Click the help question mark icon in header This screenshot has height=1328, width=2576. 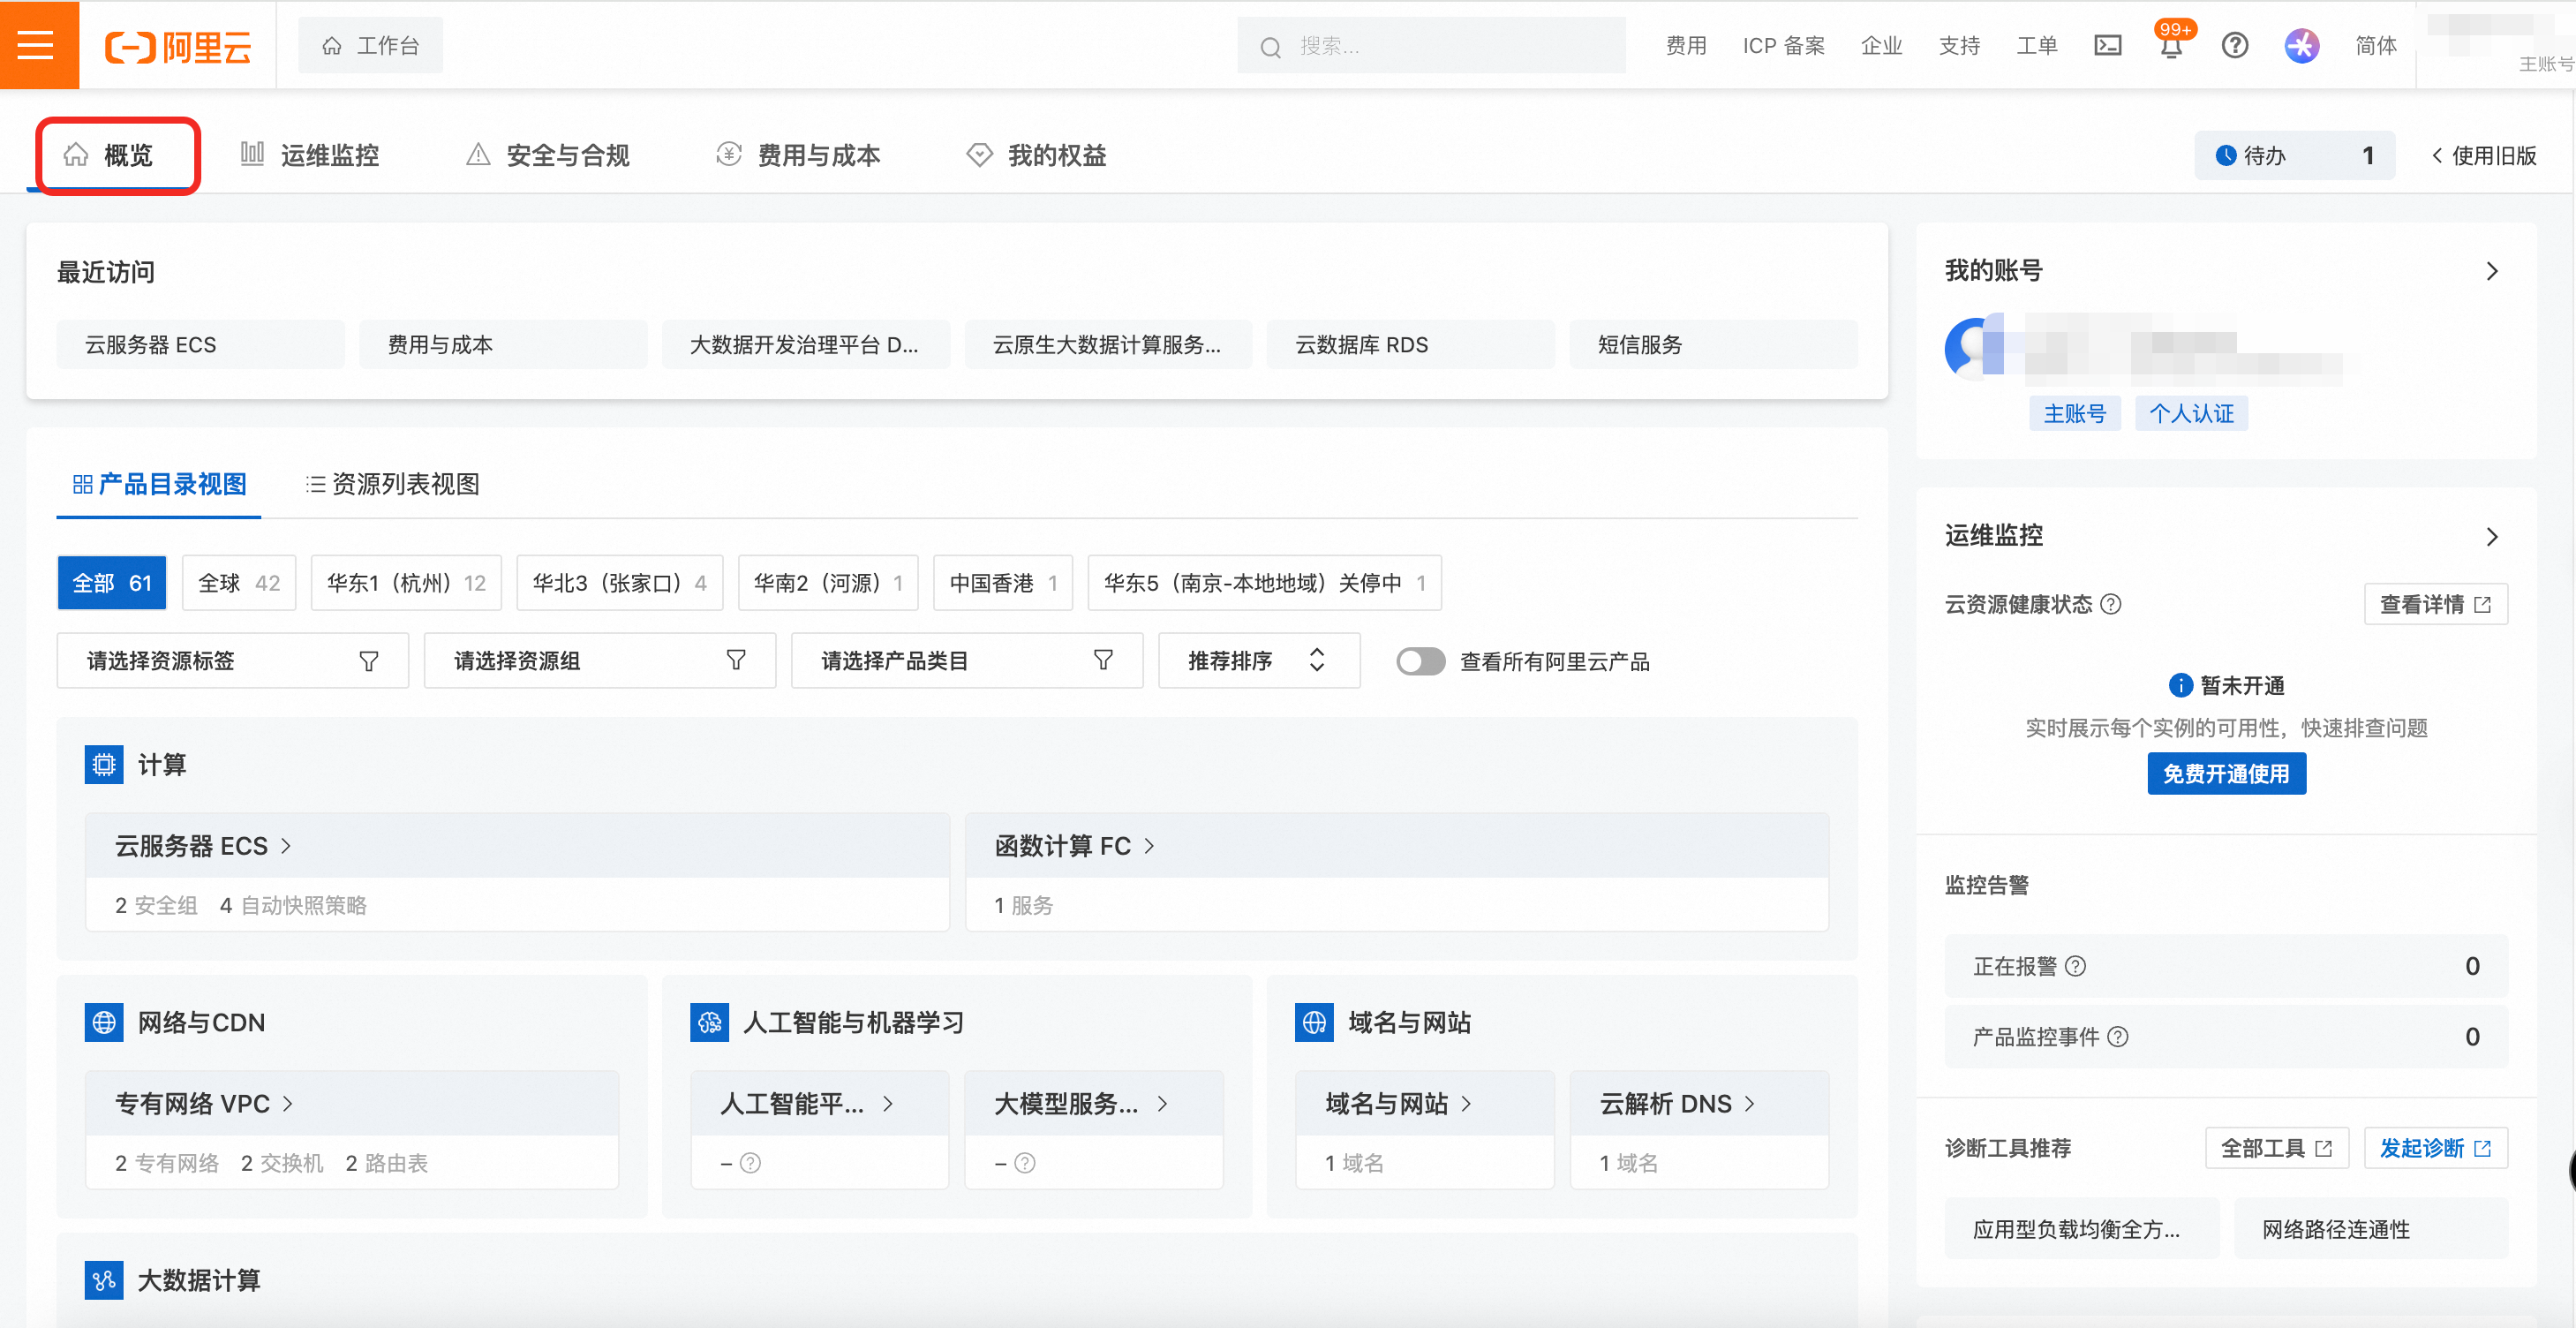(x=2234, y=46)
